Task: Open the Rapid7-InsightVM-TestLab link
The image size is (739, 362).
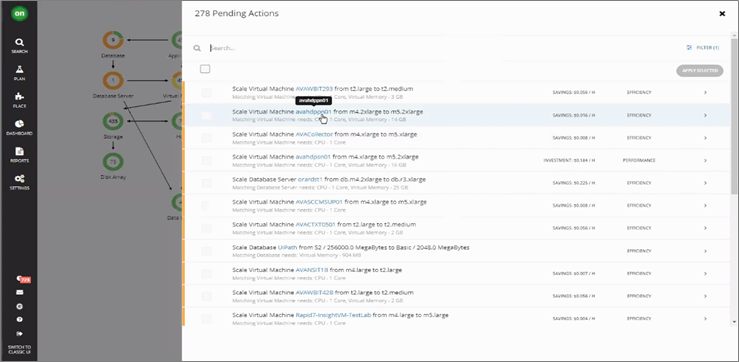Action: (x=333, y=315)
